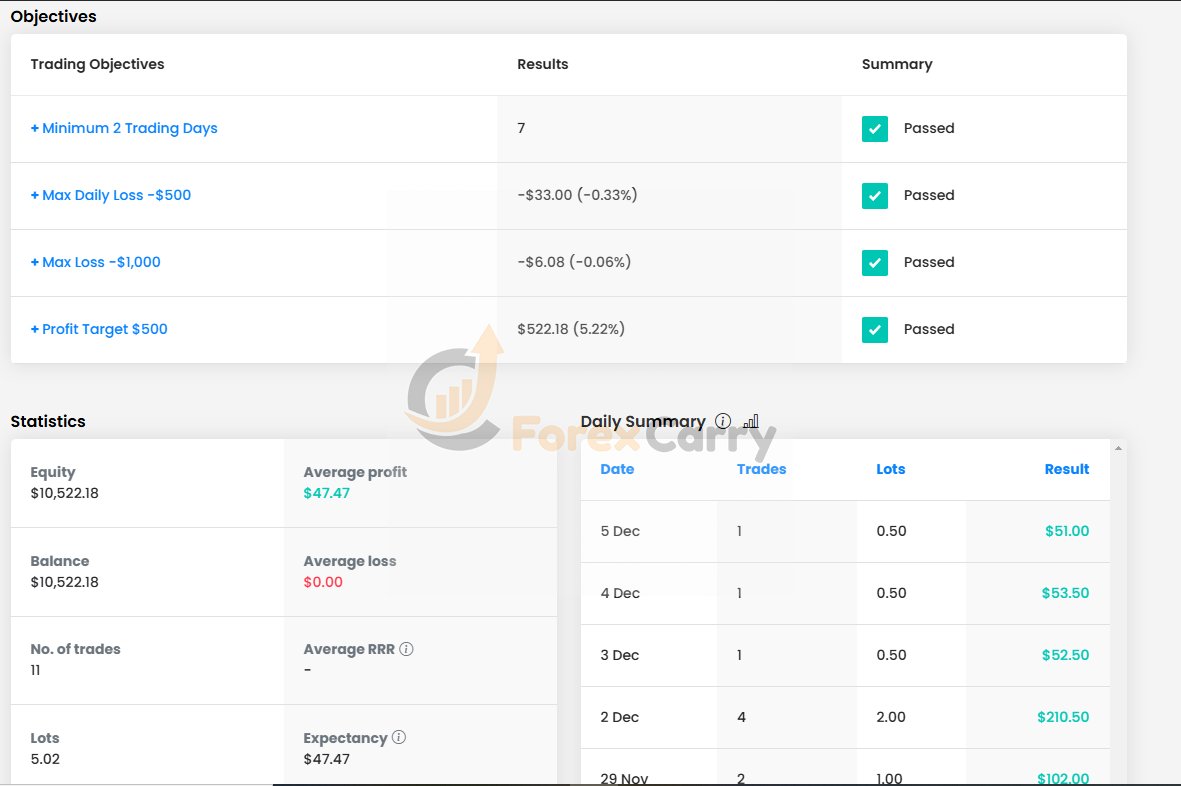Expand the Max Loss -$1,000 objective
Viewport: 1181px width, 786px height.
point(96,262)
